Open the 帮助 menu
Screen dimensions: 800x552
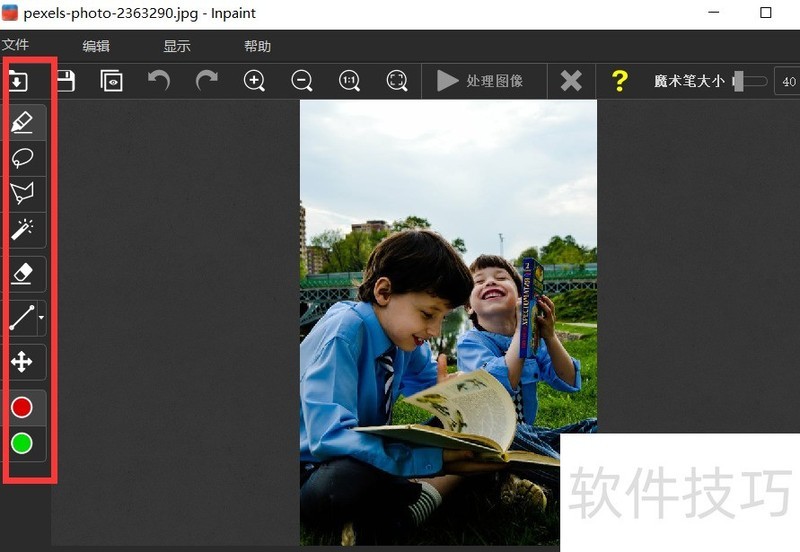257,46
